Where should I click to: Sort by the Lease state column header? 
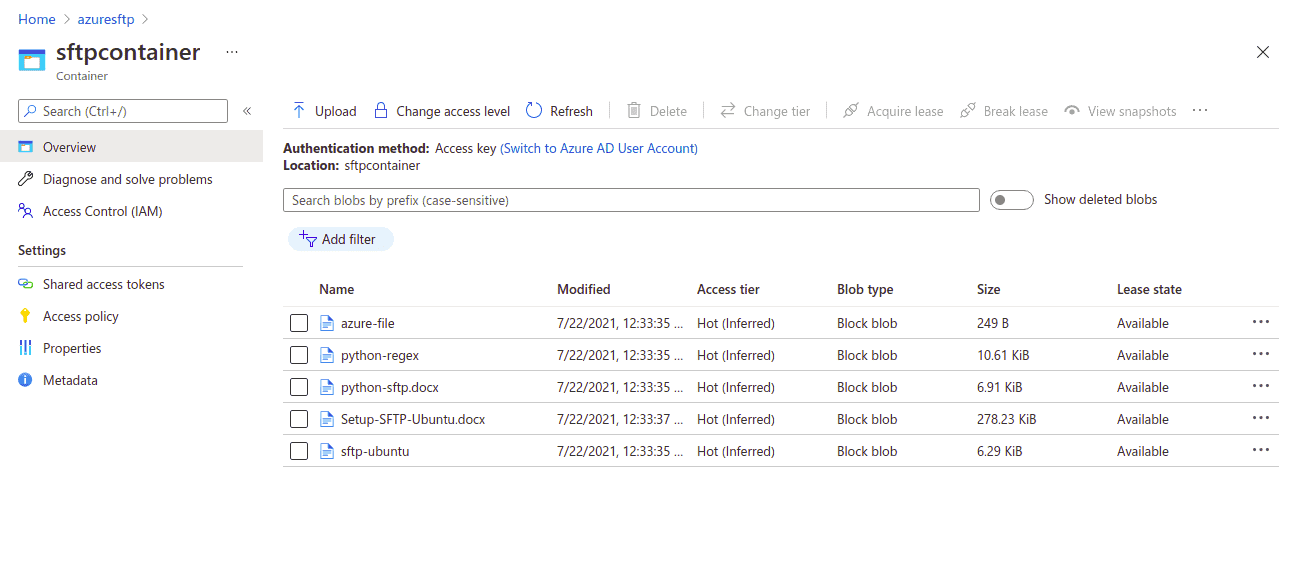point(1149,289)
